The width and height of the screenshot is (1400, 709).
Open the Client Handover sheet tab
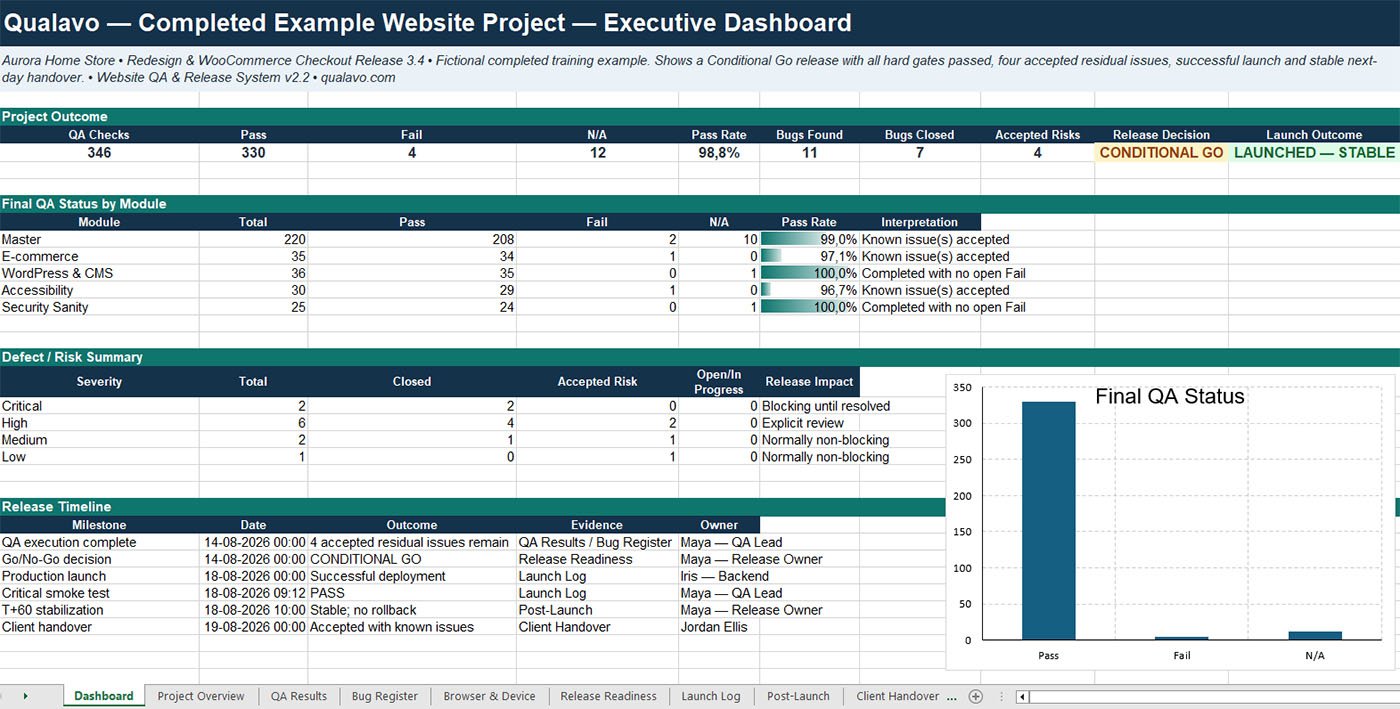pyautogui.click(x=897, y=696)
